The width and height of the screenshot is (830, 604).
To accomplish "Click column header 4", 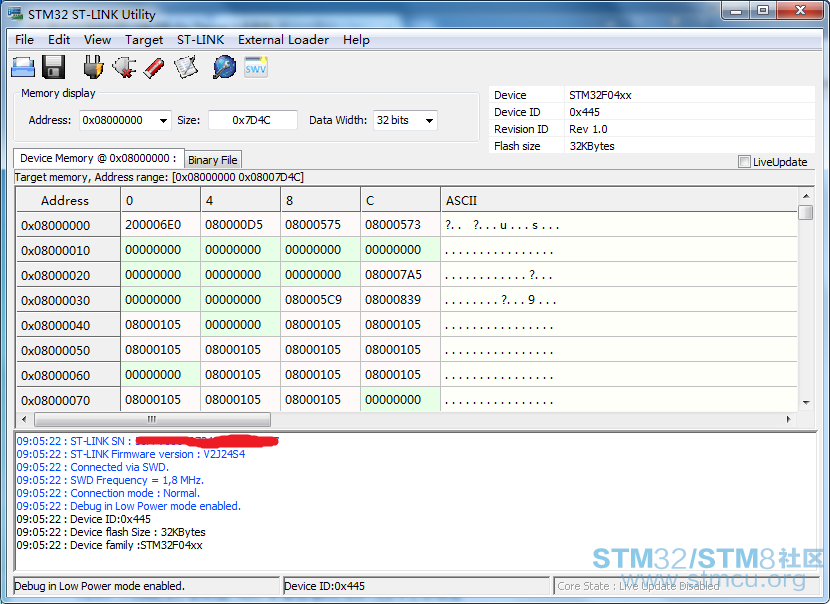I will (241, 201).
